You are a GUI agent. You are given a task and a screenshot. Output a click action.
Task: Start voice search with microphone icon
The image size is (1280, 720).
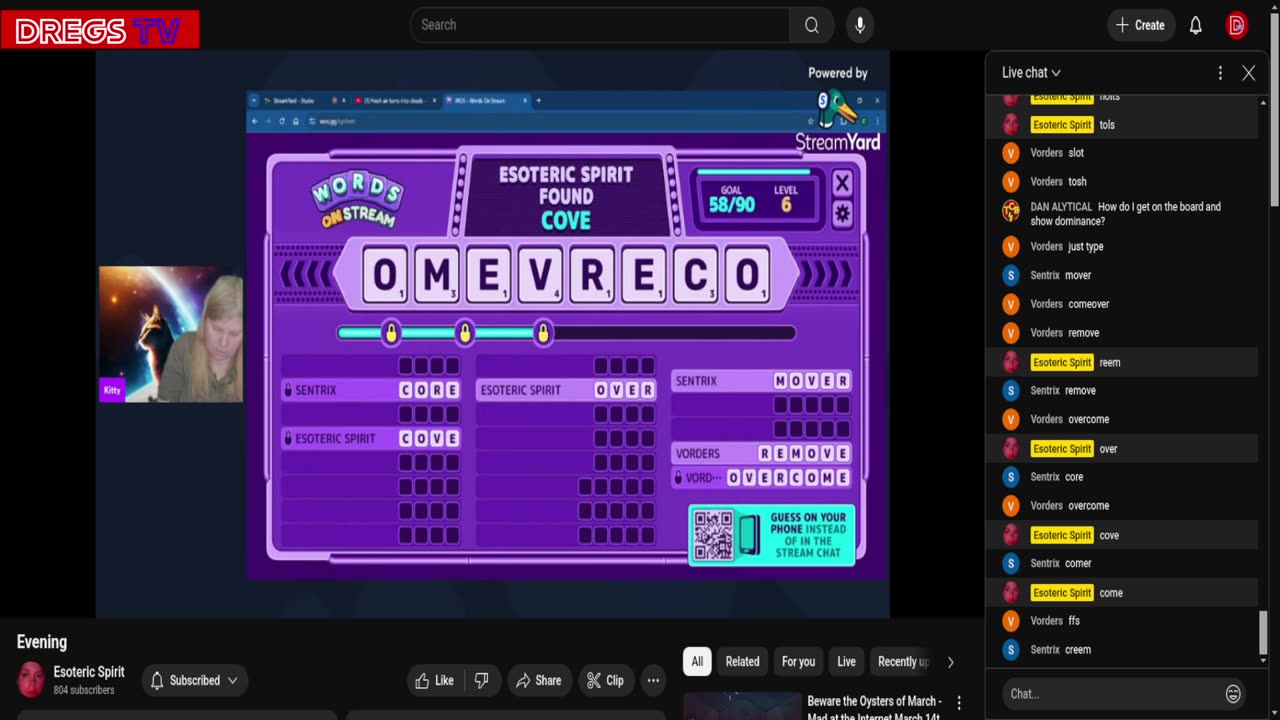click(859, 25)
